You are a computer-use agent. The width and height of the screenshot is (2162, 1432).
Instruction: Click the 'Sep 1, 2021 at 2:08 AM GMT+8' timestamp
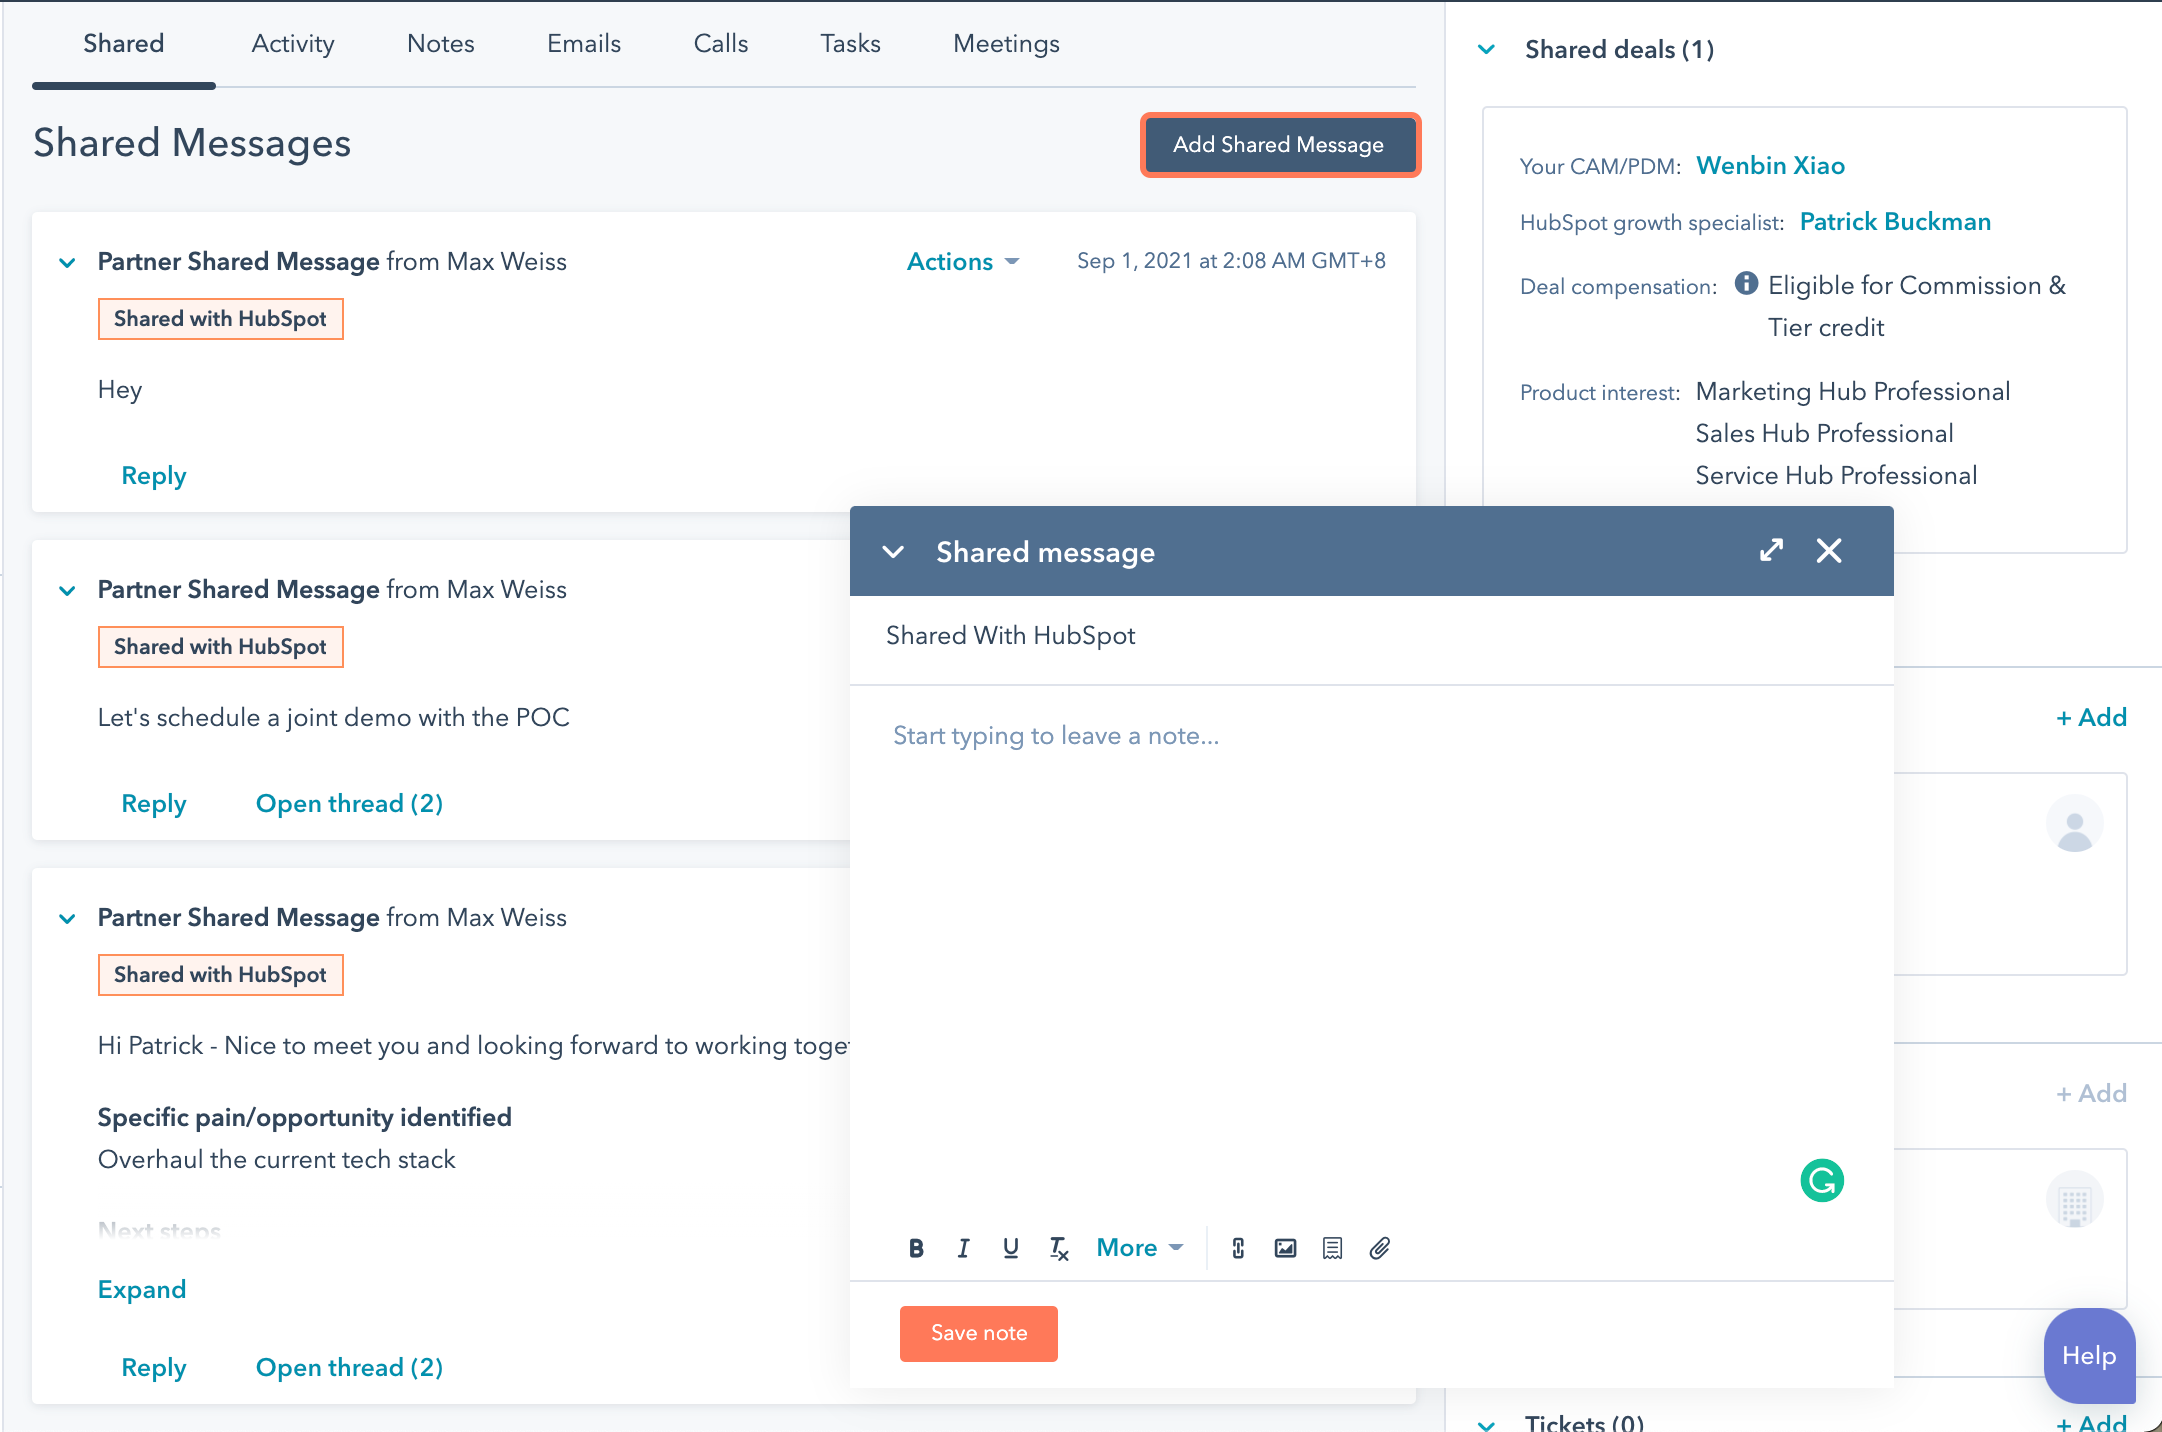pyautogui.click(x=1231, y=261)
